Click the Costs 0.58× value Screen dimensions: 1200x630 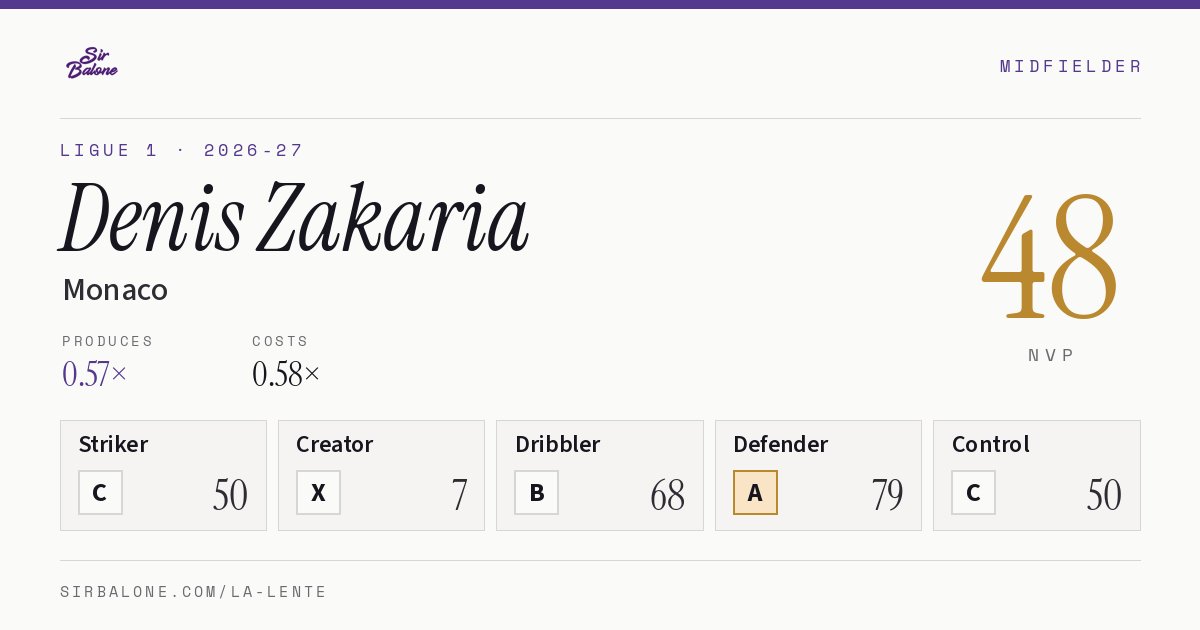(286, 374)
